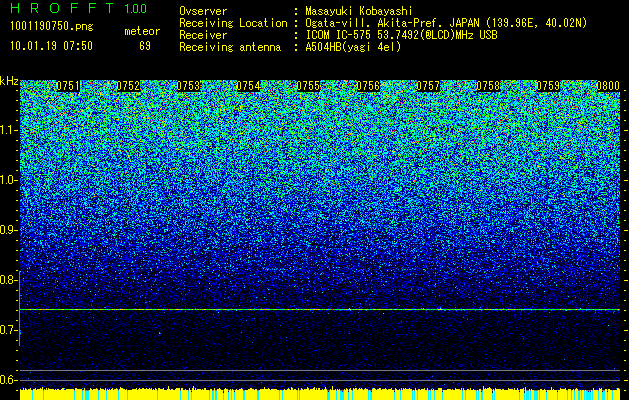Click the Receiving Location label

pos(233,23)
